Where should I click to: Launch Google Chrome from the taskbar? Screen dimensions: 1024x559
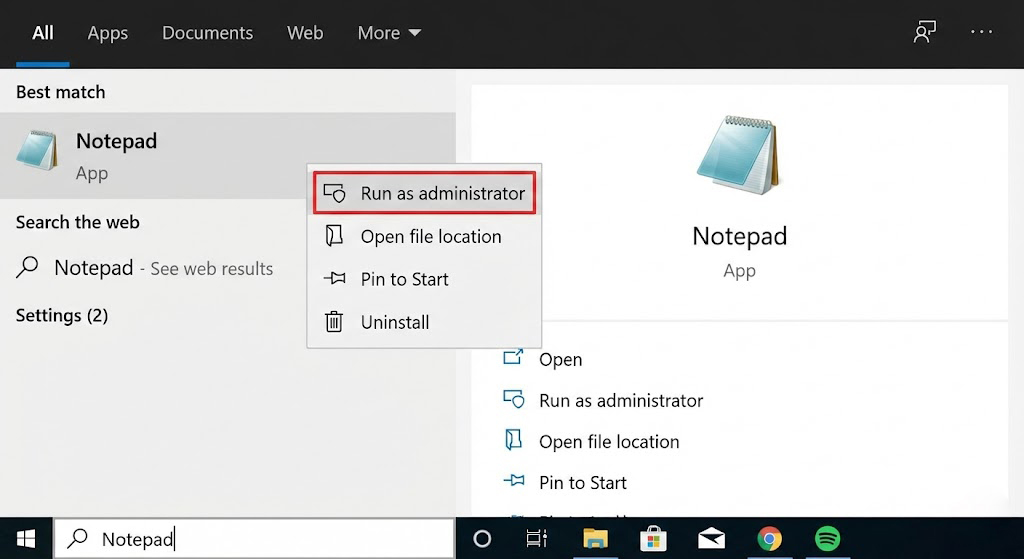coord(769,539)
